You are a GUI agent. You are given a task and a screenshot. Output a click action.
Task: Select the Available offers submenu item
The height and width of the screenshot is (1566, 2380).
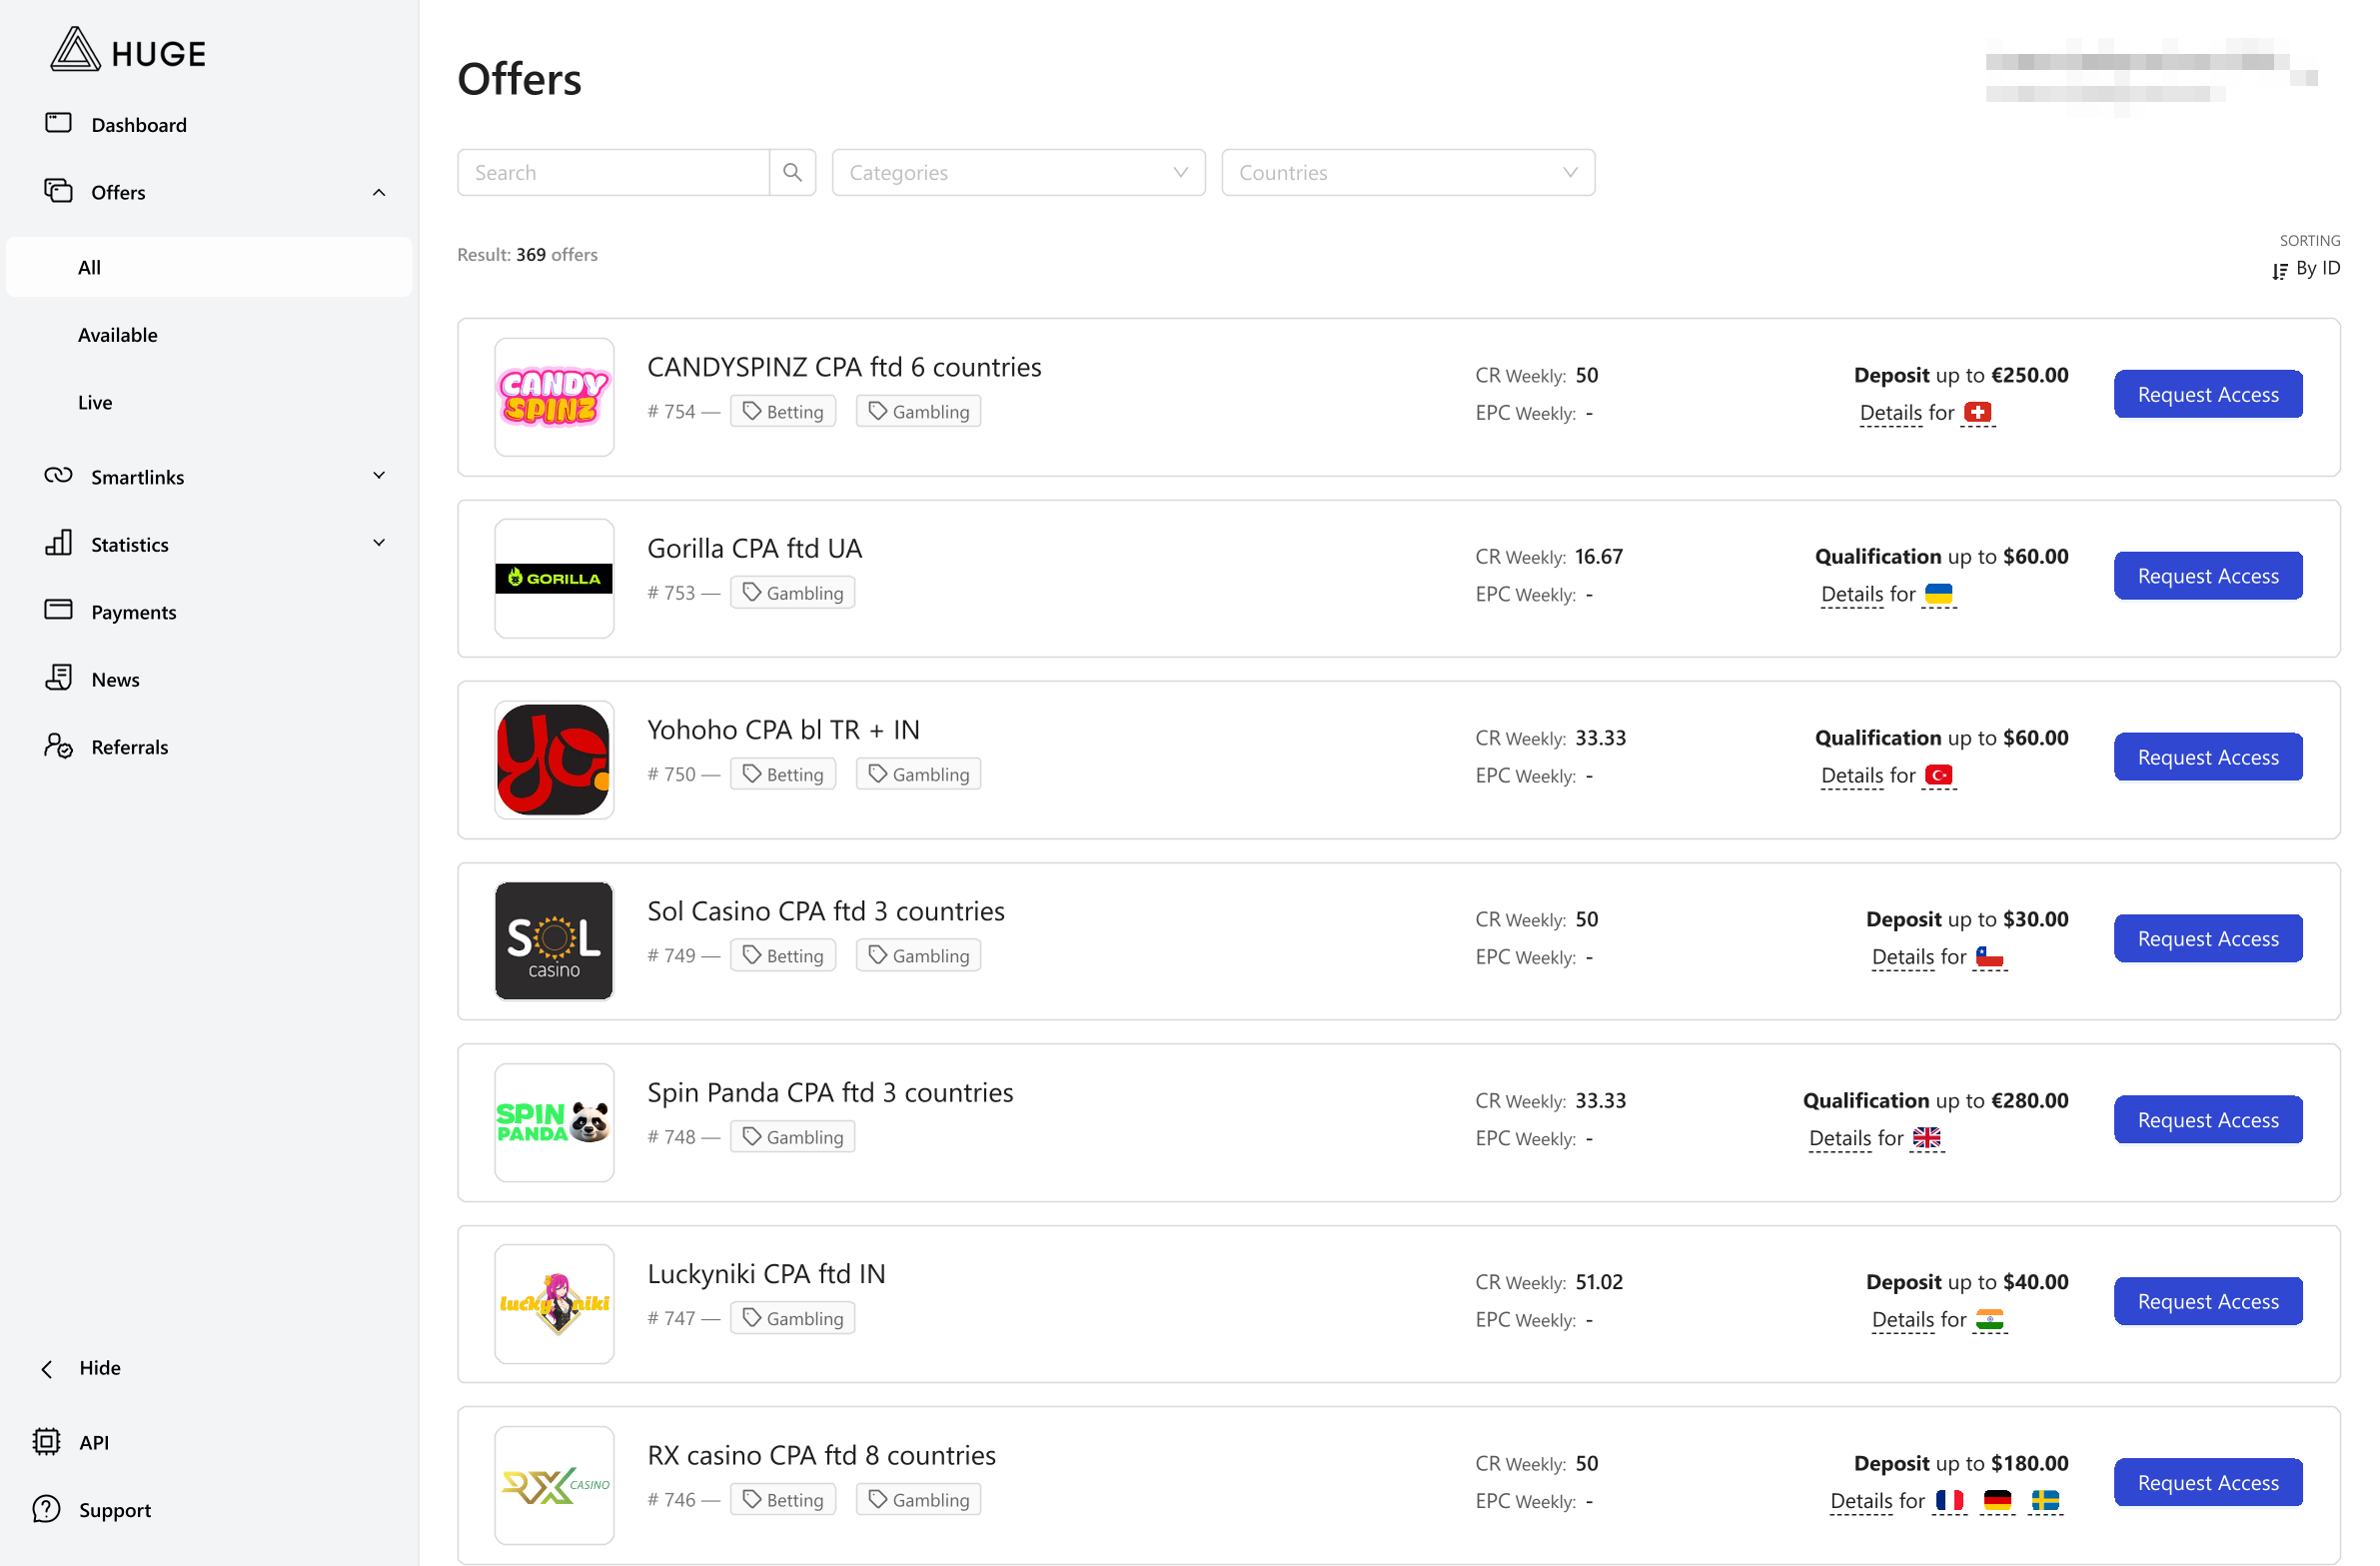118,334
